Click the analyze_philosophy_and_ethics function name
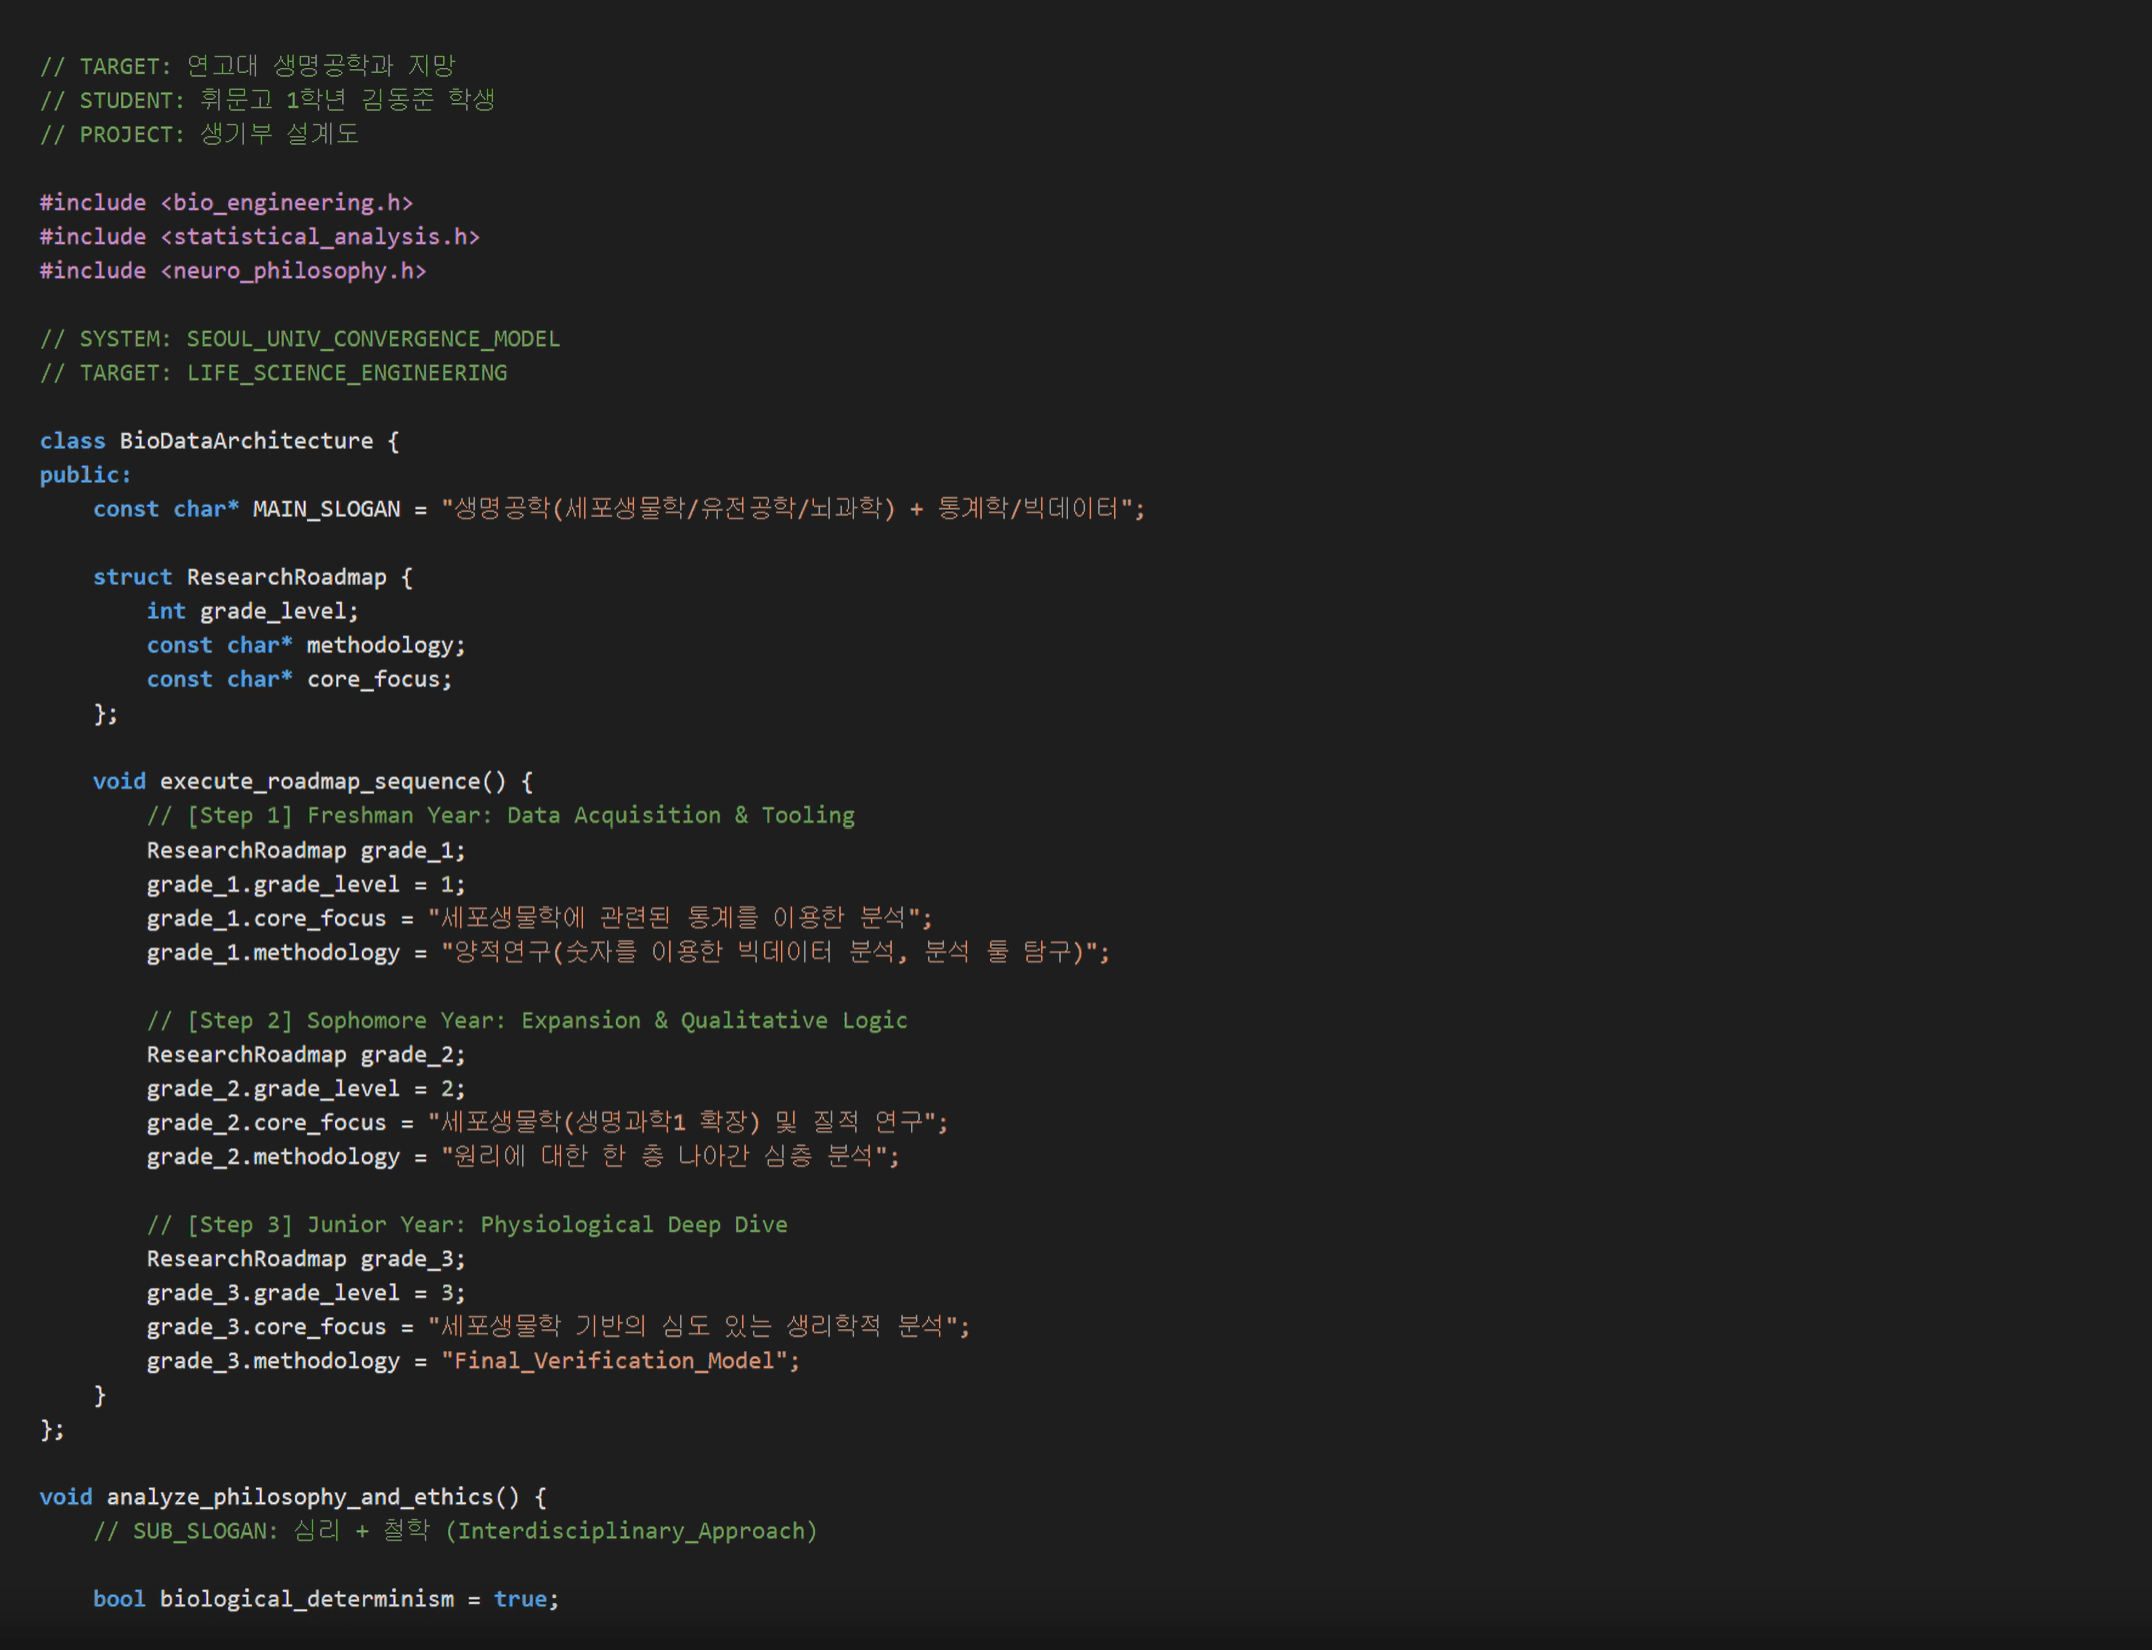 (x=300, y=1497)
